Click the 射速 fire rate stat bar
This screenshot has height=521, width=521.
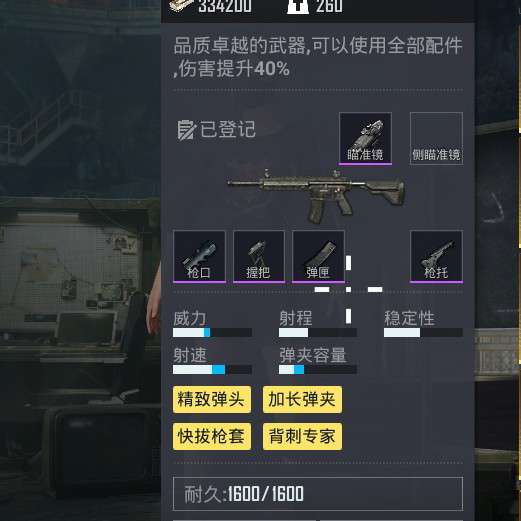coord(212,369)
